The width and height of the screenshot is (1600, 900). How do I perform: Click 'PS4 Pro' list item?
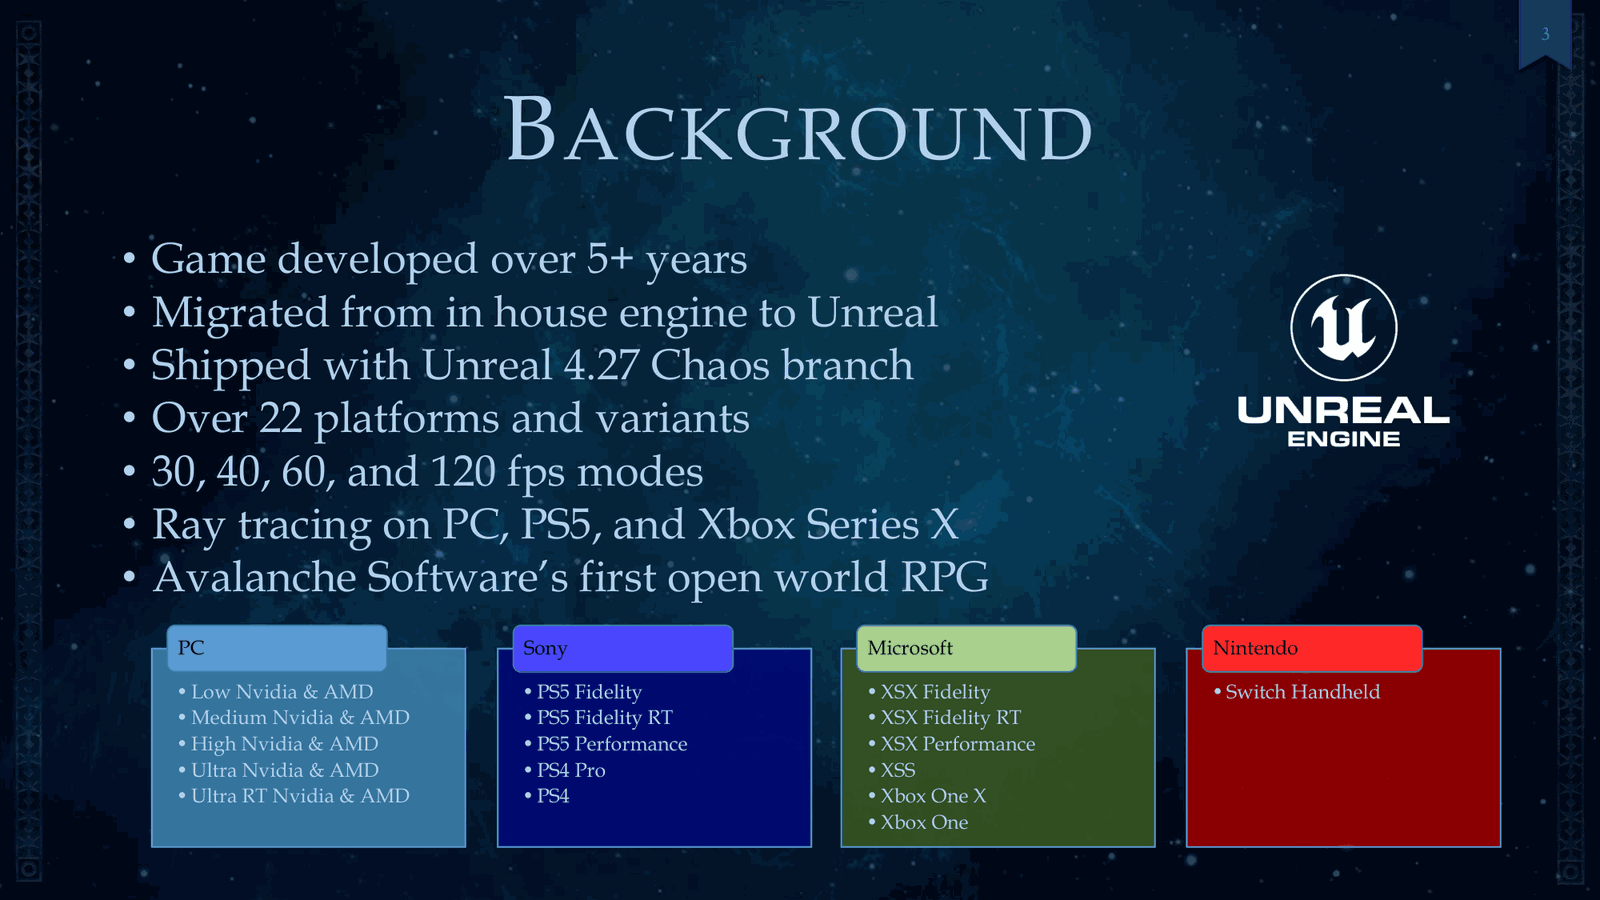571,770
